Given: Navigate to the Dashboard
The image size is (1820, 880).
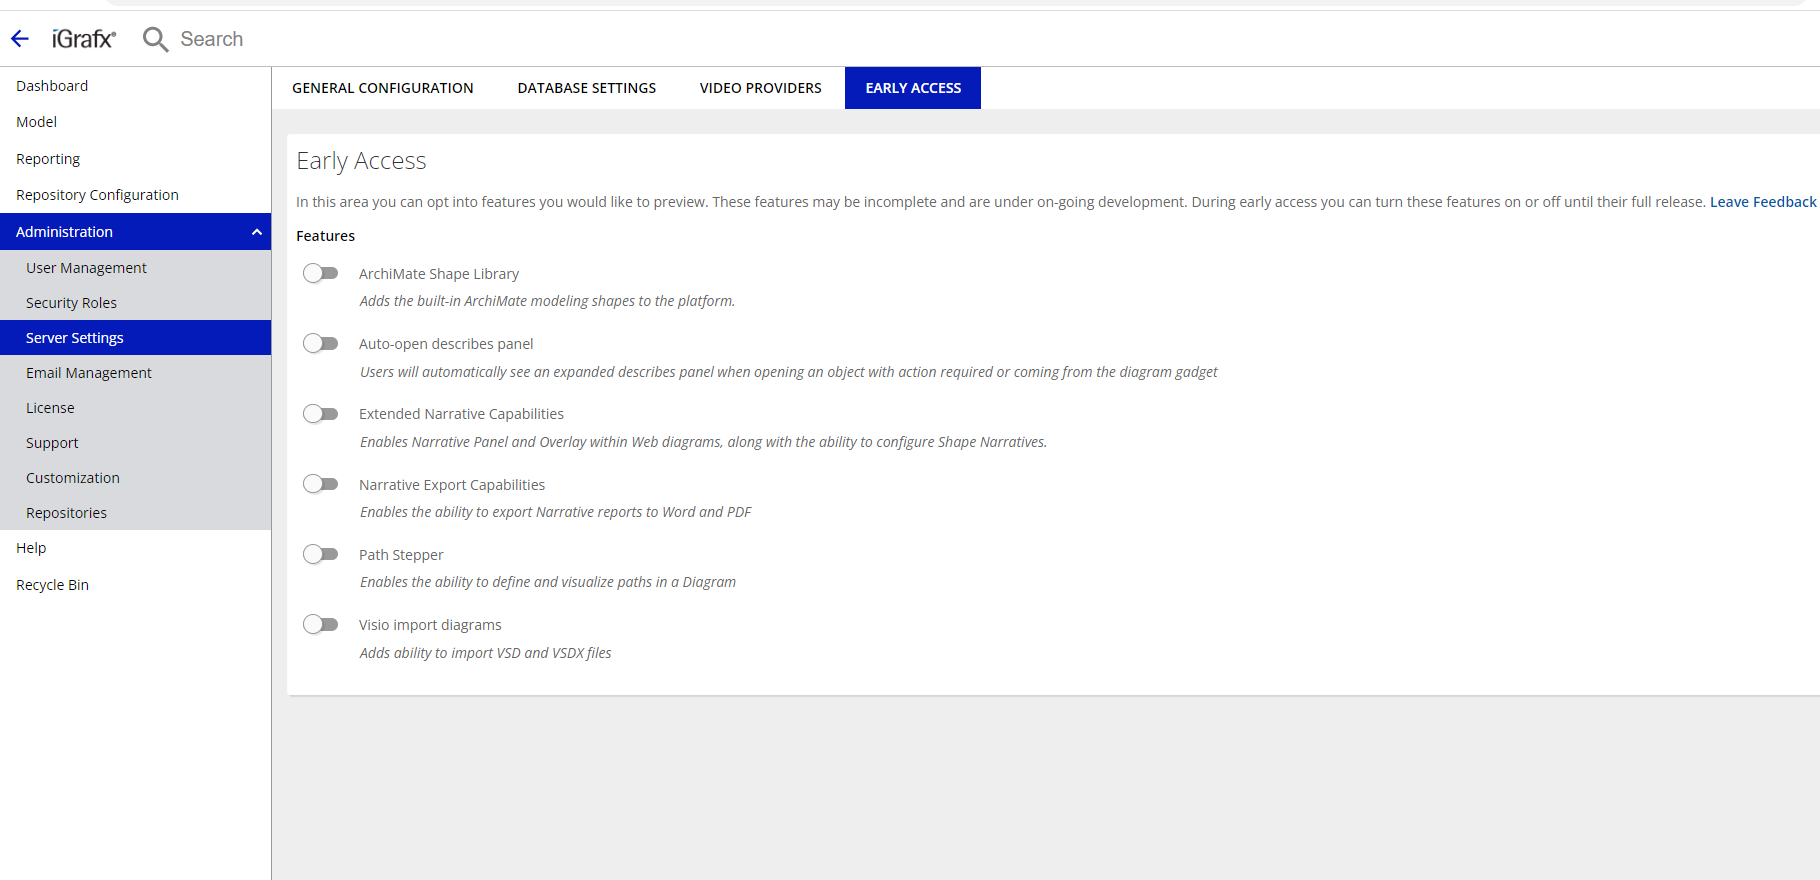Looking at the screenshot, I should click(x=52, y=86).
